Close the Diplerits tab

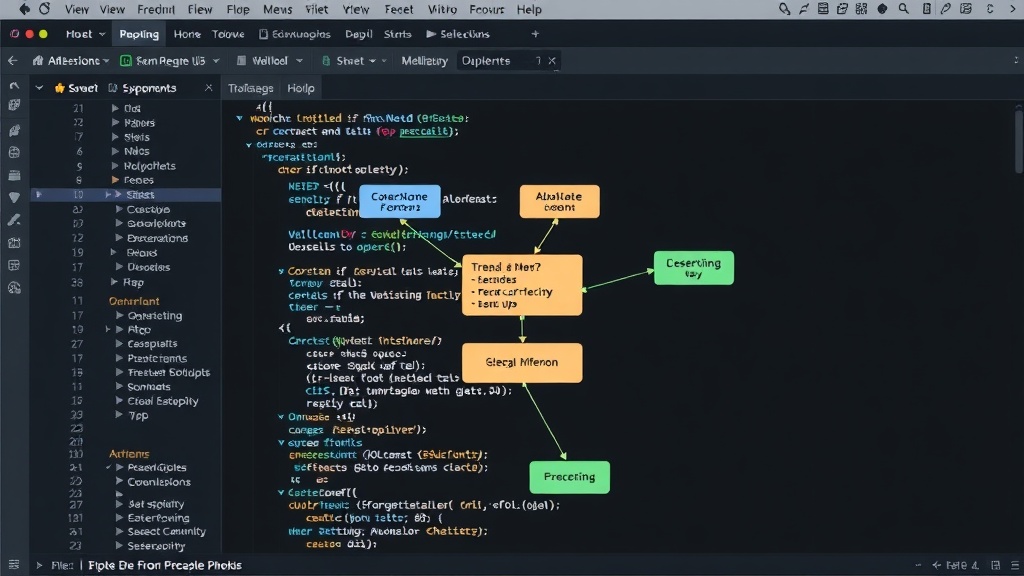click(552, 61)
